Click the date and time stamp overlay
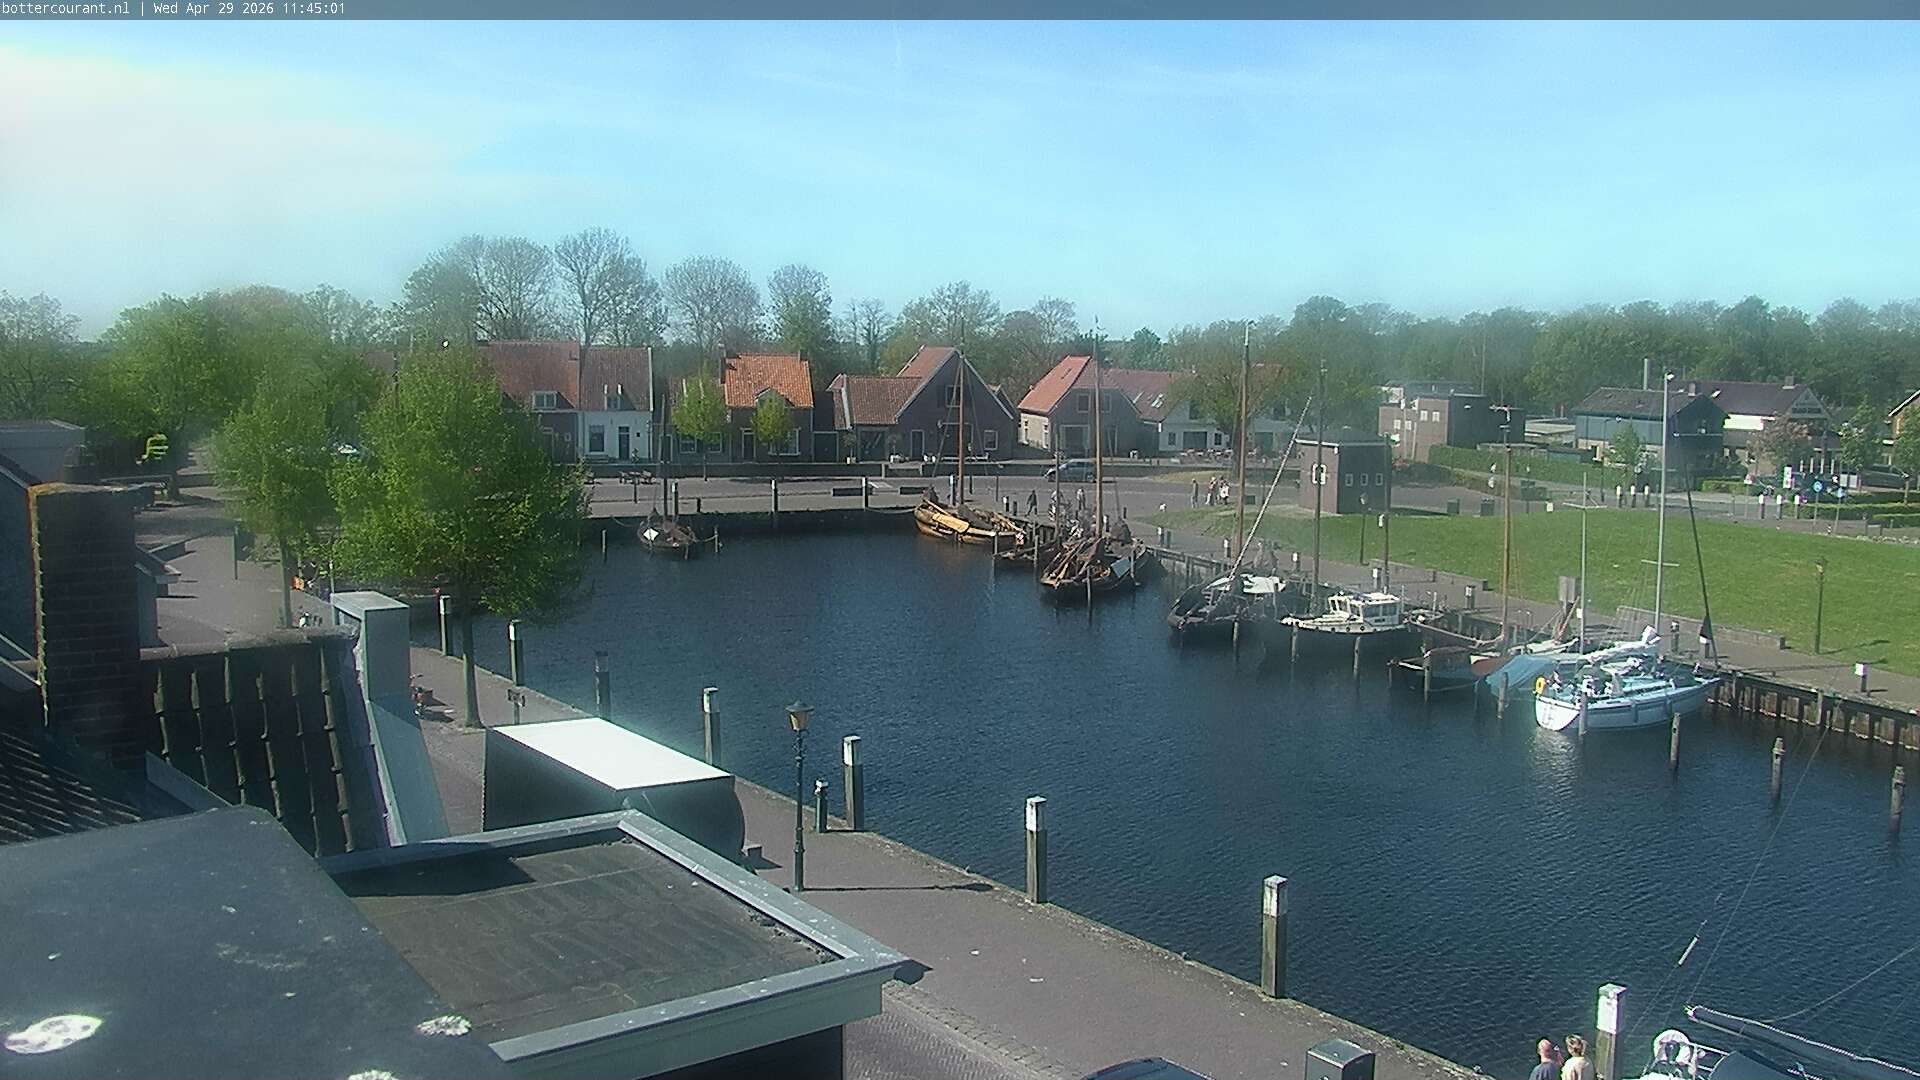1920x1080 pixels. (249, 9)
